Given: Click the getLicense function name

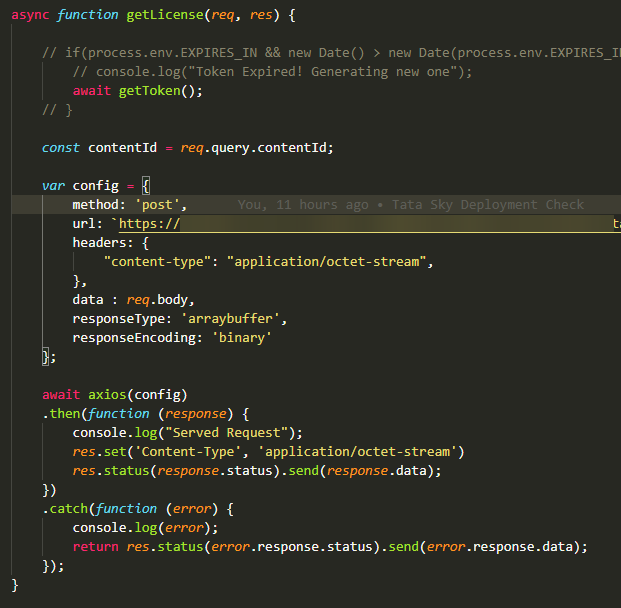Looking at the screenshot, I should [165, 15].
